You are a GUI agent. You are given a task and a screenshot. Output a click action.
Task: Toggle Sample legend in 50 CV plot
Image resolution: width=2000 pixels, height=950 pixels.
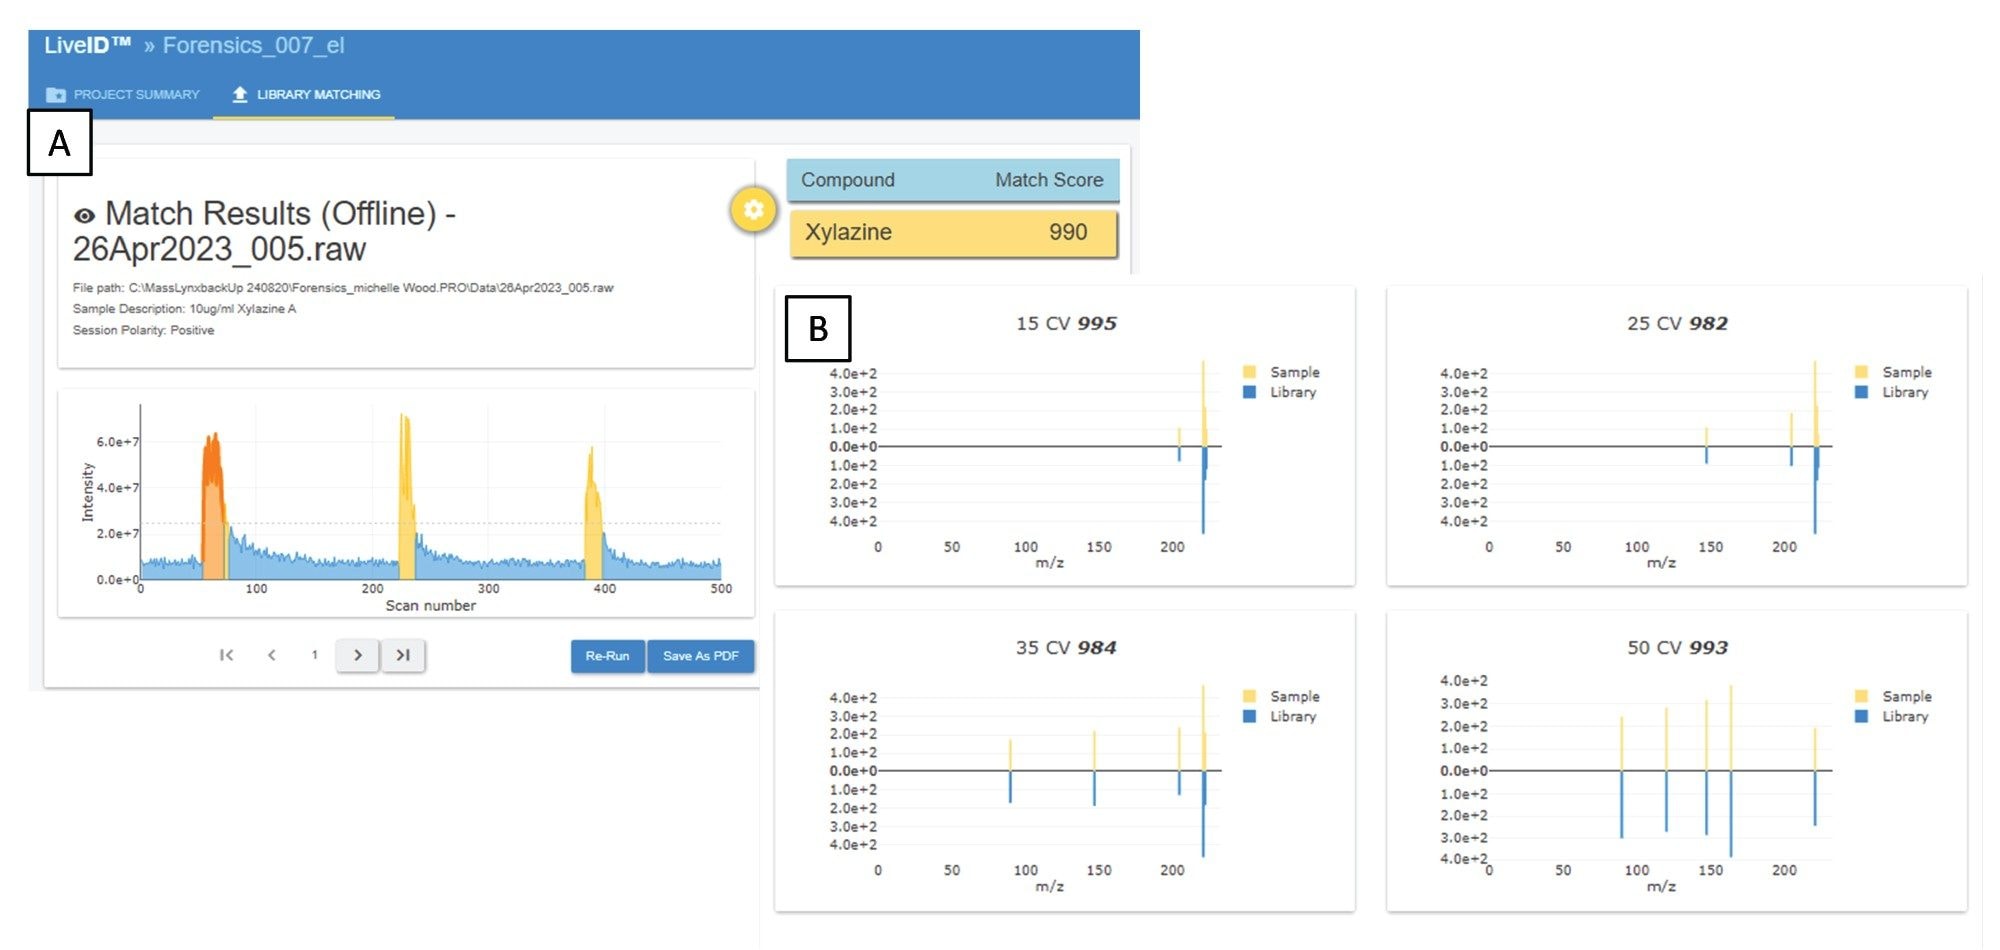(1906, 696)
